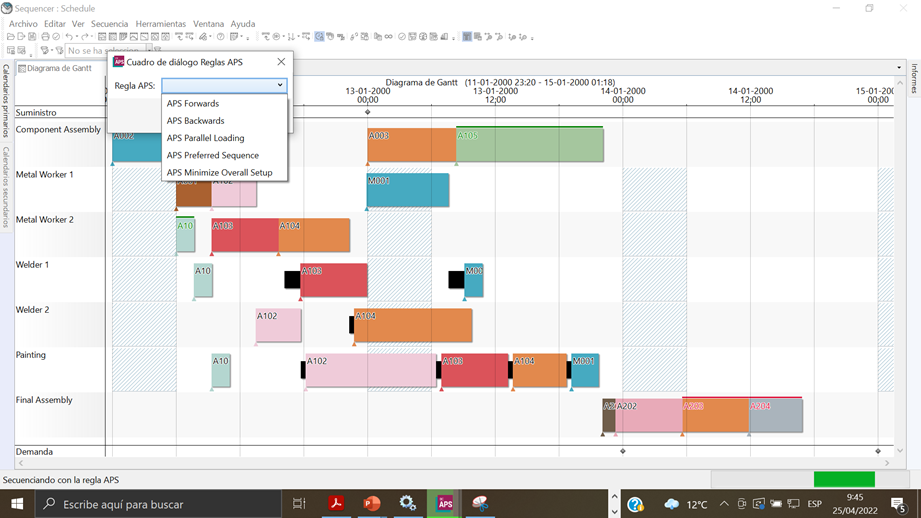Click the horizontal scrollbar left arrow
Image resolution: width=921 pixels, height=518 pixels.
(21, 463)
